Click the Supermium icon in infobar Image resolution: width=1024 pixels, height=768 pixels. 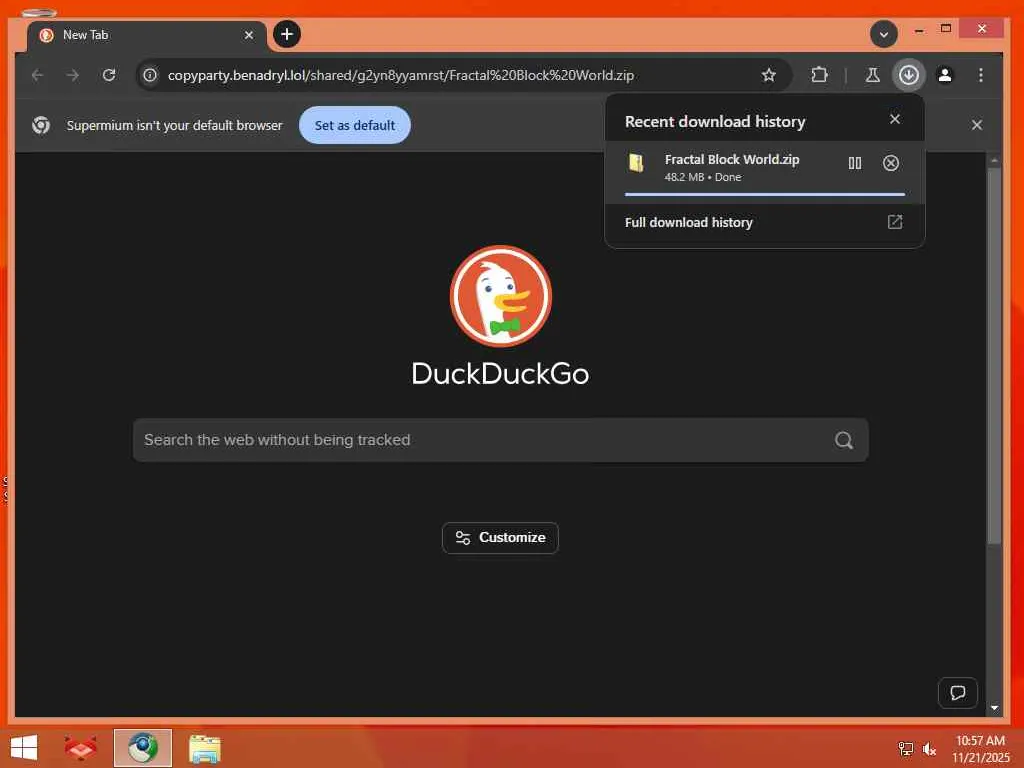pos(40,125)
